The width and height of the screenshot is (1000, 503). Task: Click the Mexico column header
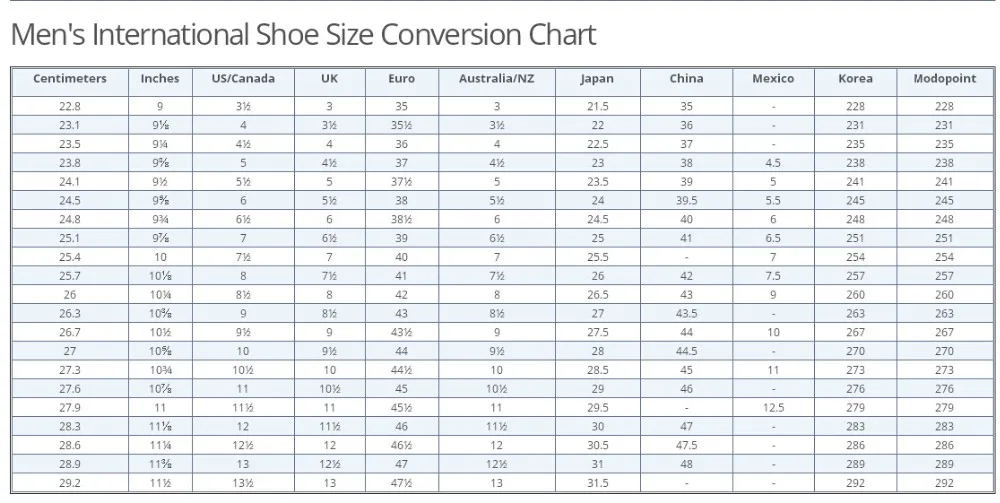773,79
